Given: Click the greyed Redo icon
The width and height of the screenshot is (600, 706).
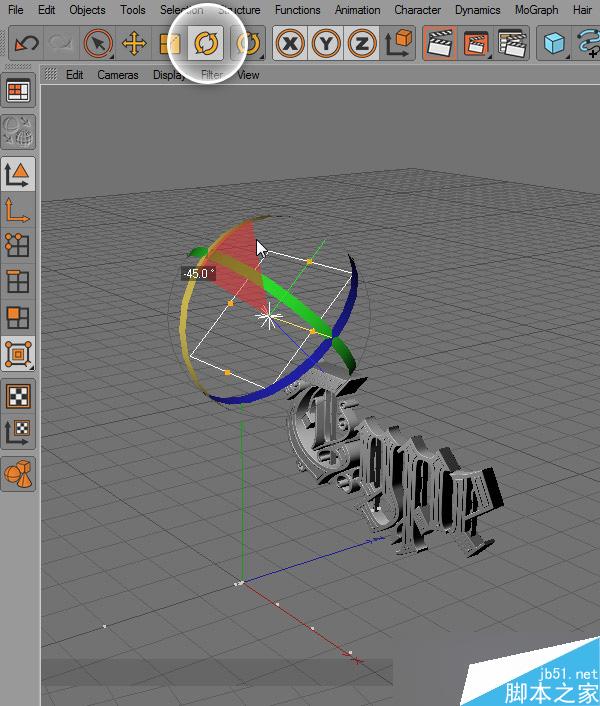Looking at the screenshot, I should click(x=61, y=44).
